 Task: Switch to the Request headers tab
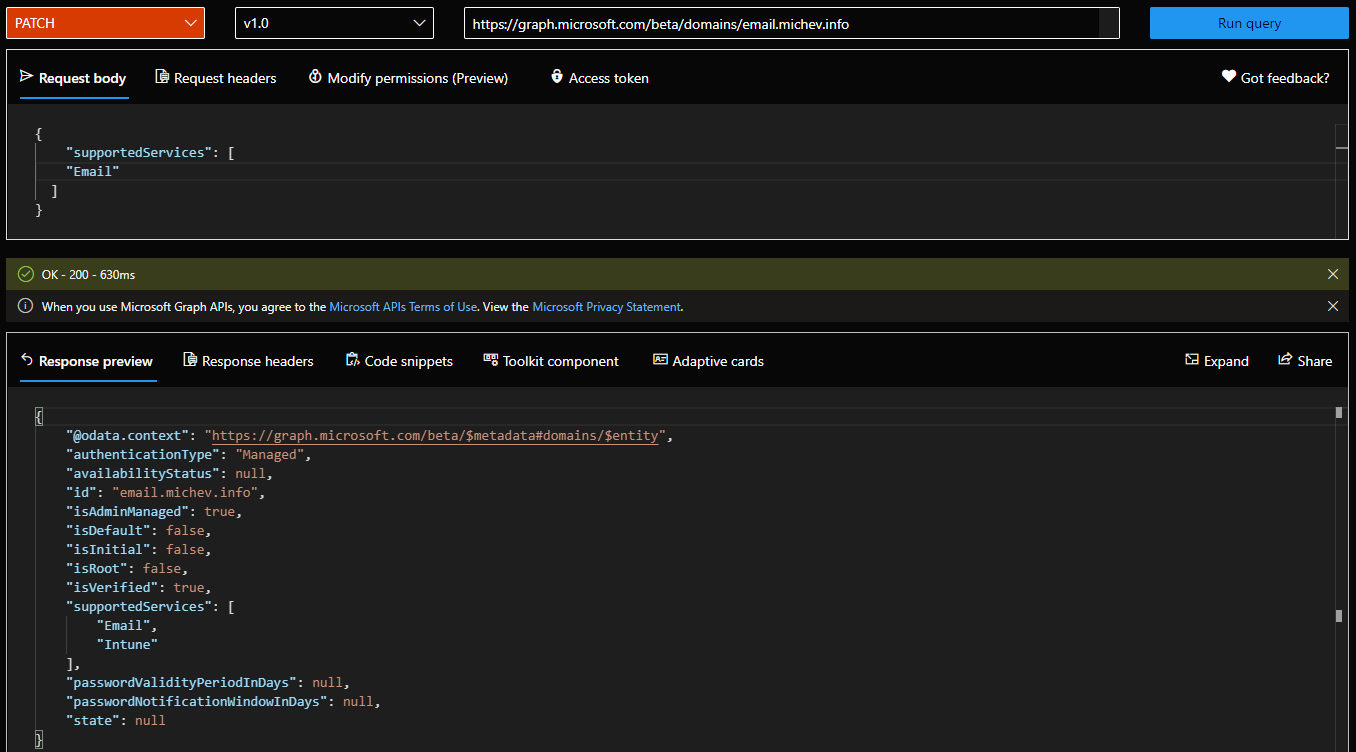click(215, 78)
